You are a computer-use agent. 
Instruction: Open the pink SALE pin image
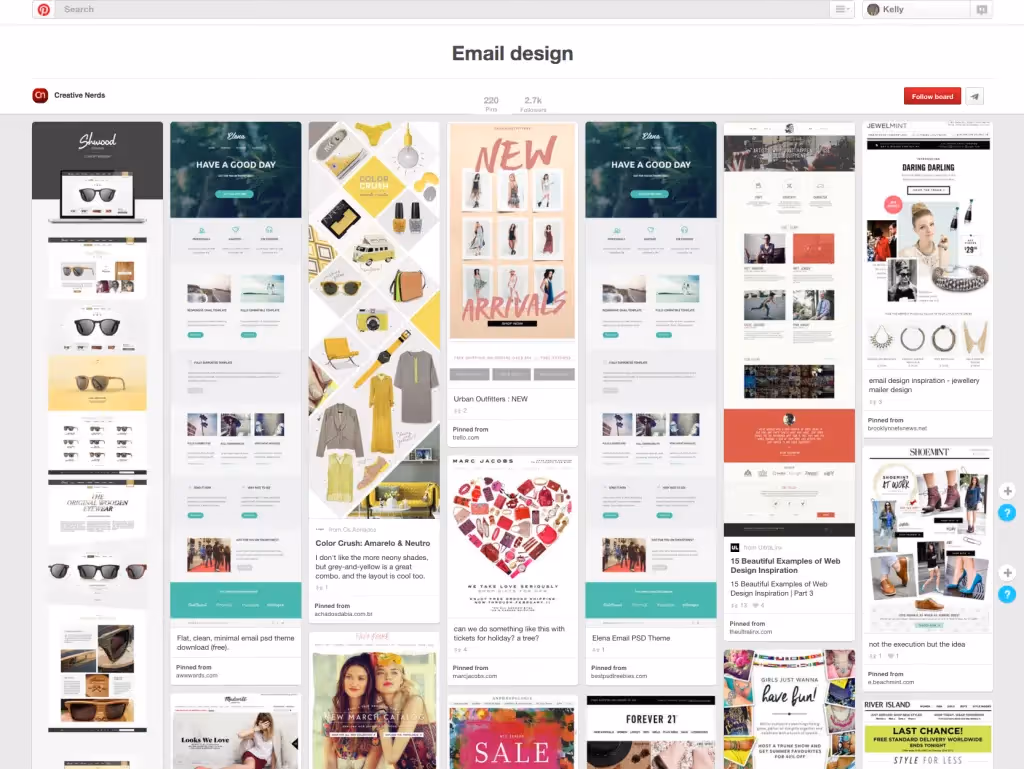(x=512, y=732)
